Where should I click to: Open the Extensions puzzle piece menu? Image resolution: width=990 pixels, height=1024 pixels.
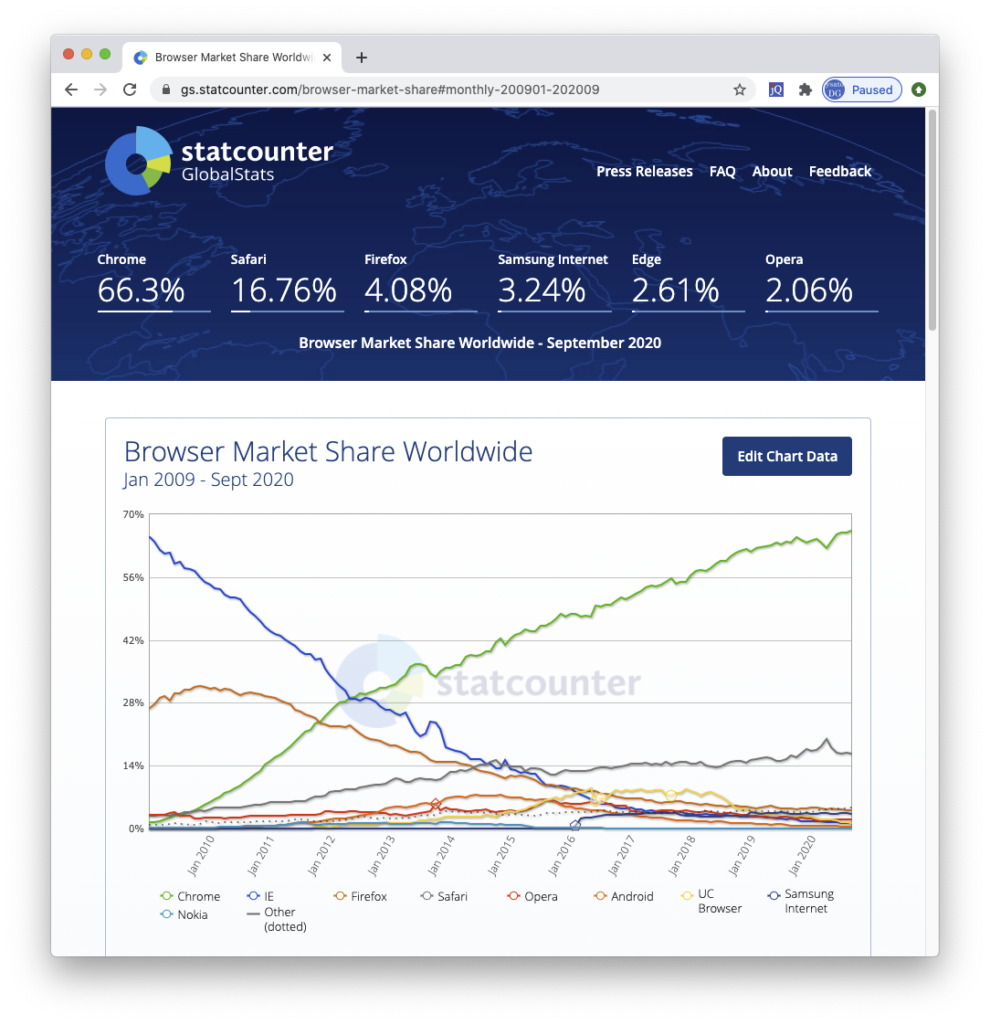(x=804, y=90)
